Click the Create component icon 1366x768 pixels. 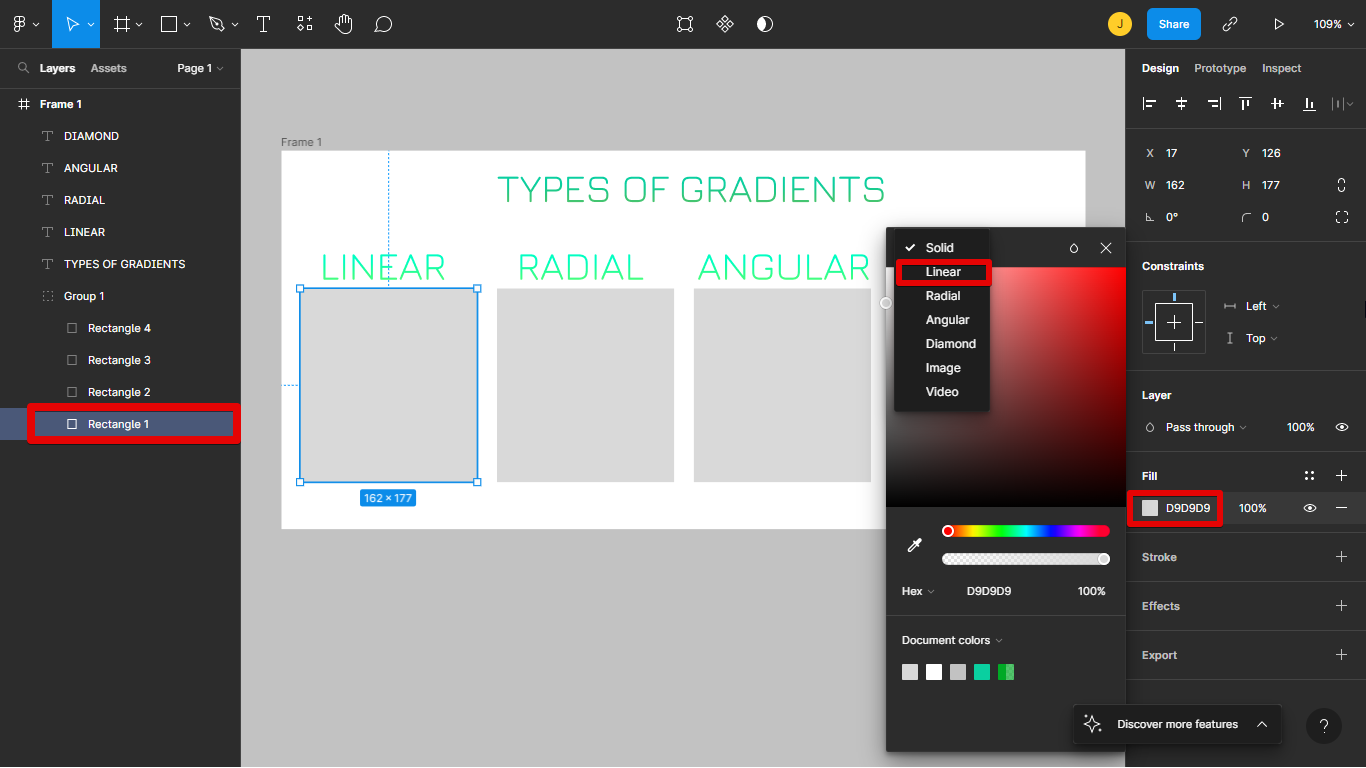click(x=725, y=24)
